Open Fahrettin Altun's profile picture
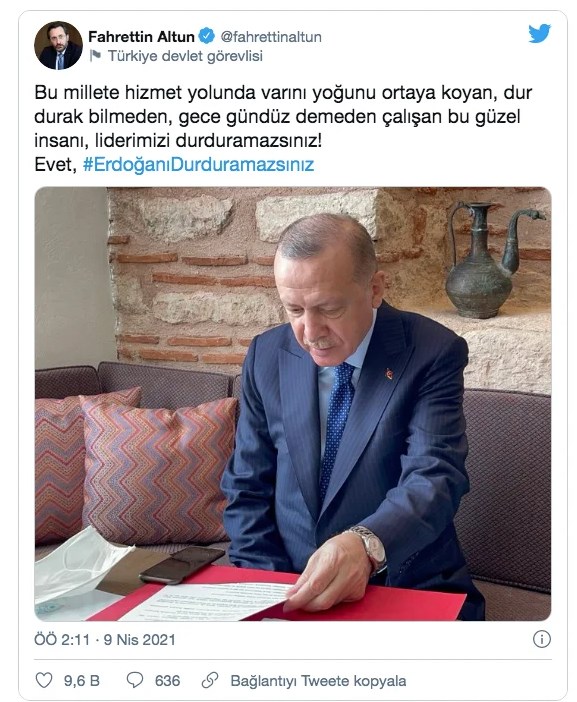This screenshot has height=702, width=577. pyautogui.click(x=58, y=45)
